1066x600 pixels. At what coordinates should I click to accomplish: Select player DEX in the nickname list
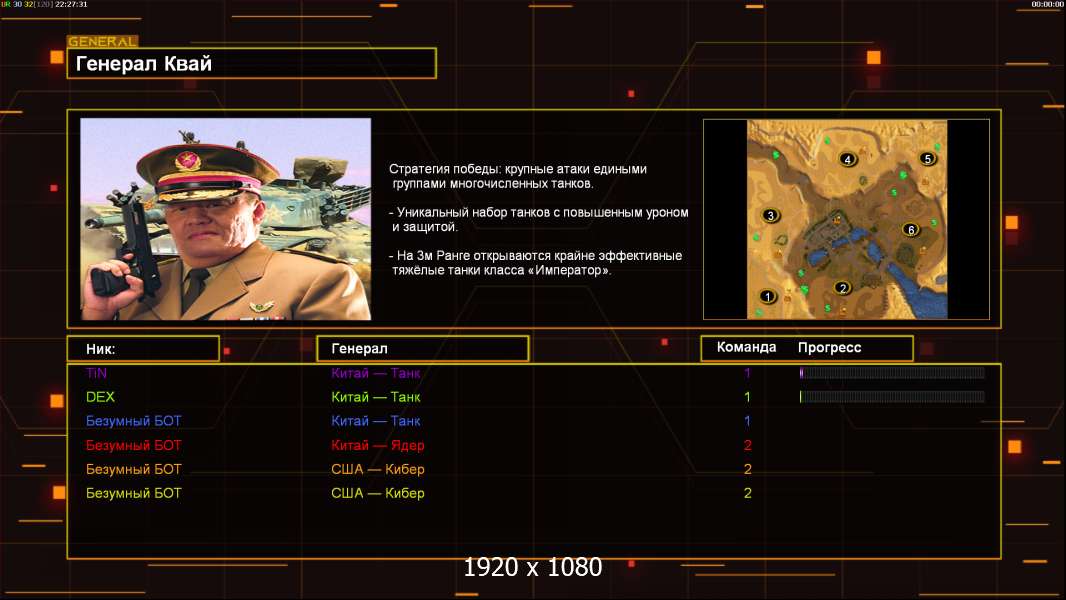pos(100,397)
